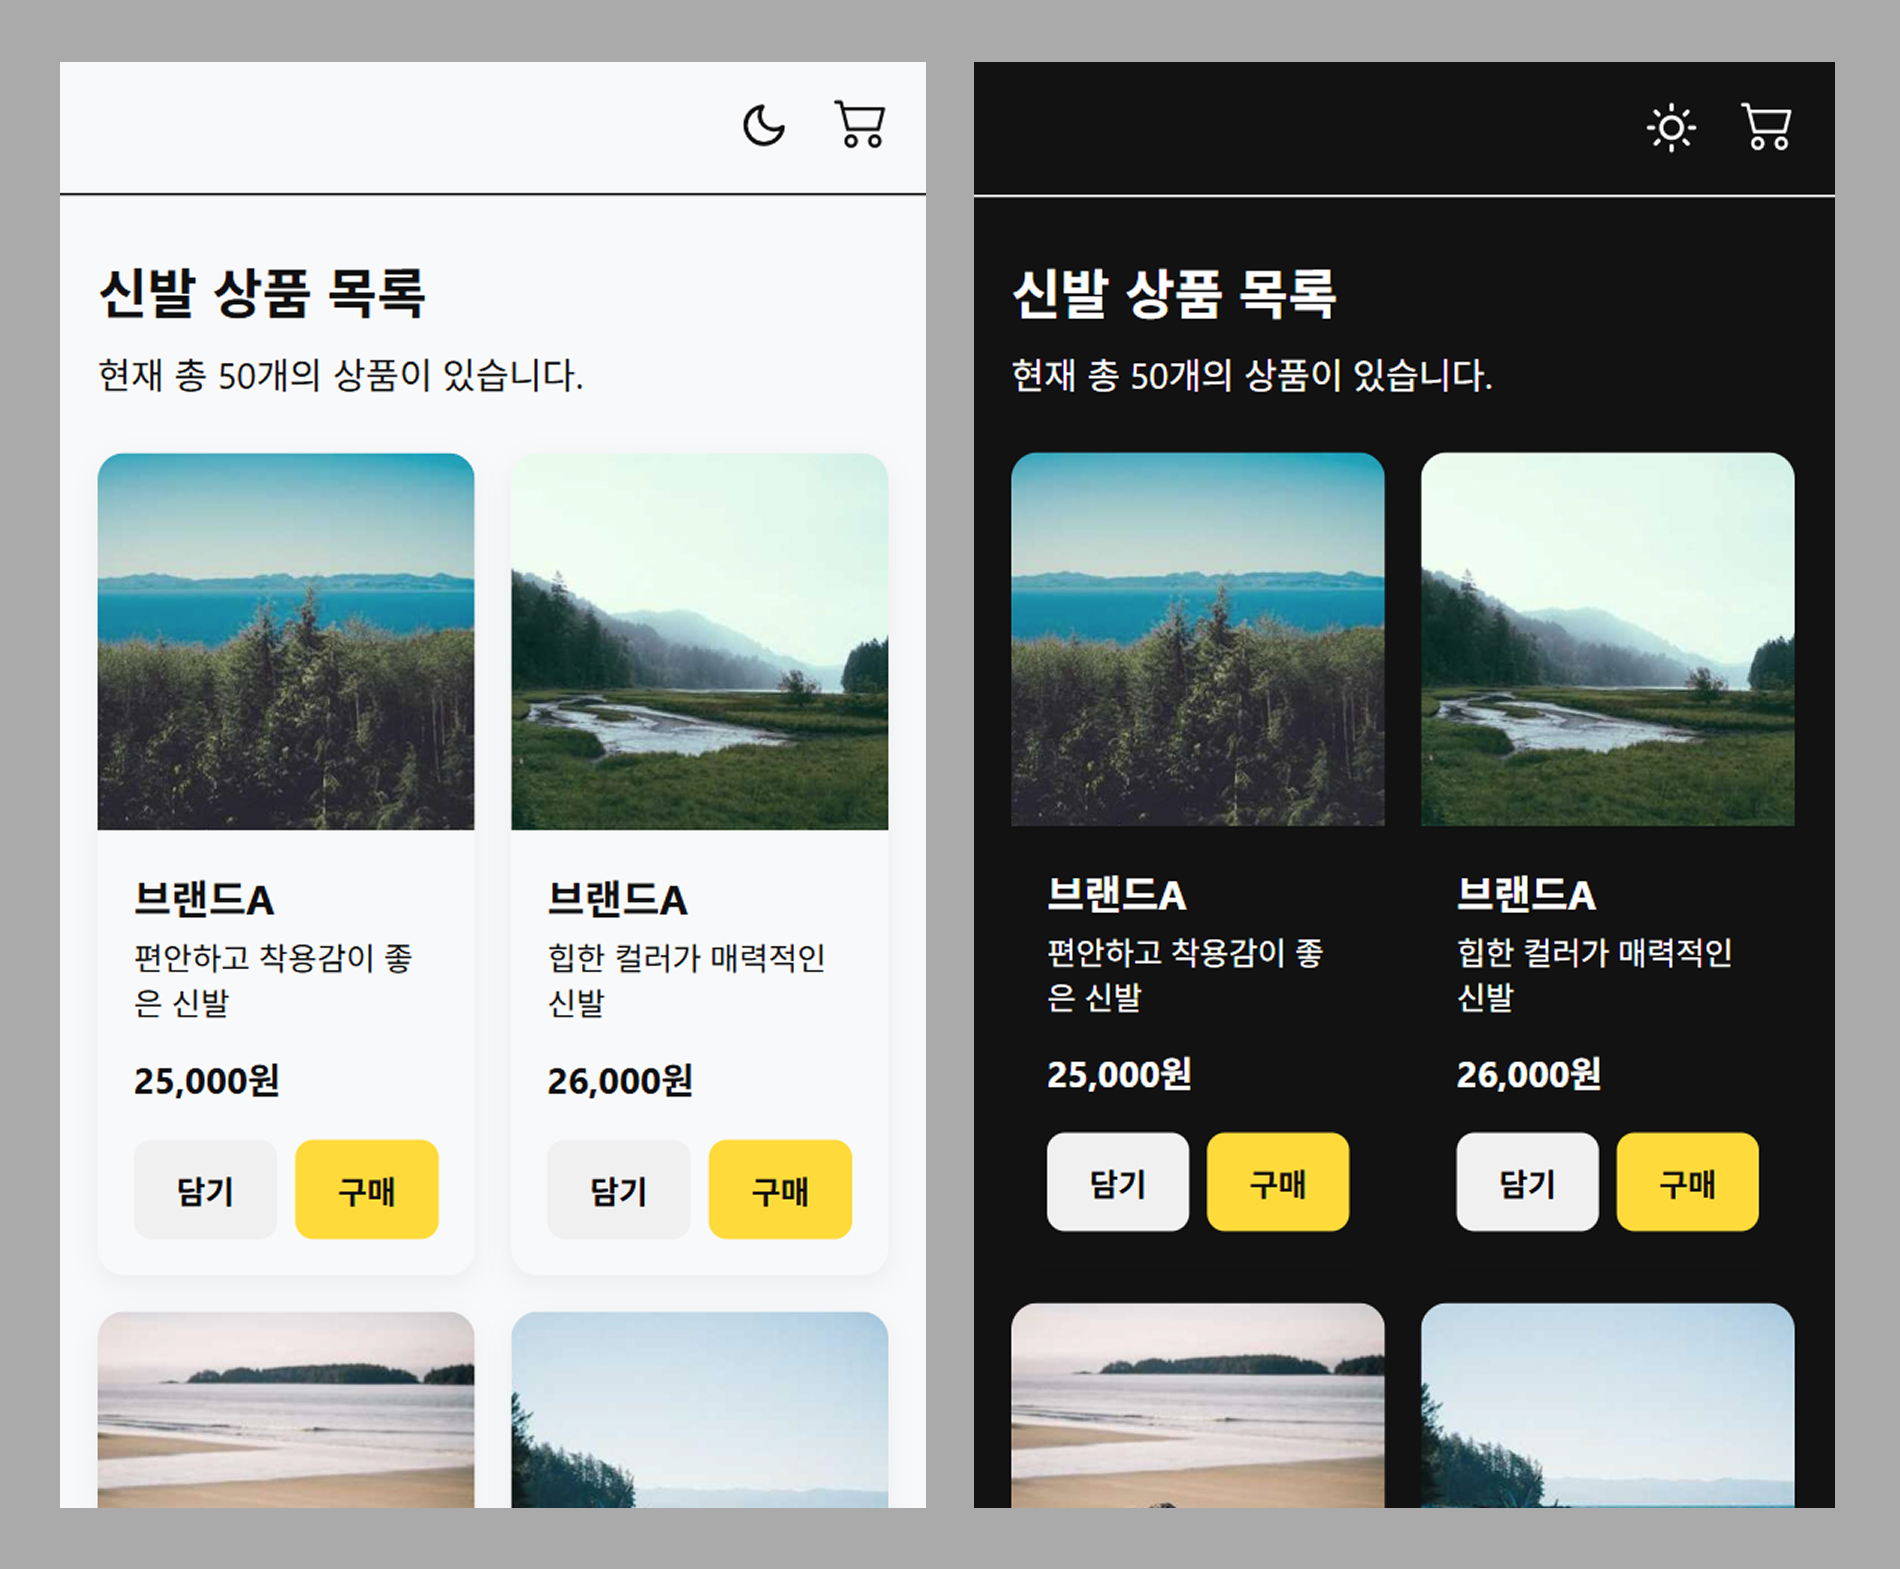The image size is (1900, 1569).
Task: Click 담기 for the 26,000원 shoe in light mode
Action: pyautogui.click(x=618, y=1190)
